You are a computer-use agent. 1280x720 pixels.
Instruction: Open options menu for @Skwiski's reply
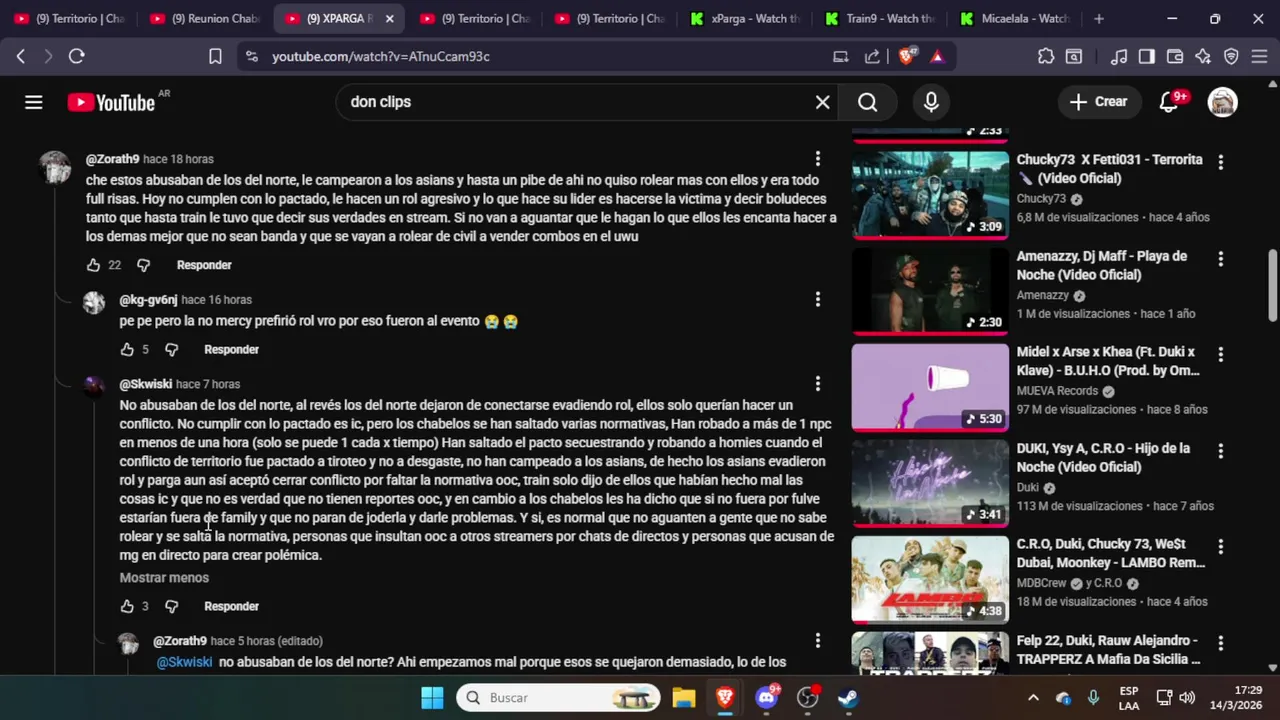(x=817, y=384)
